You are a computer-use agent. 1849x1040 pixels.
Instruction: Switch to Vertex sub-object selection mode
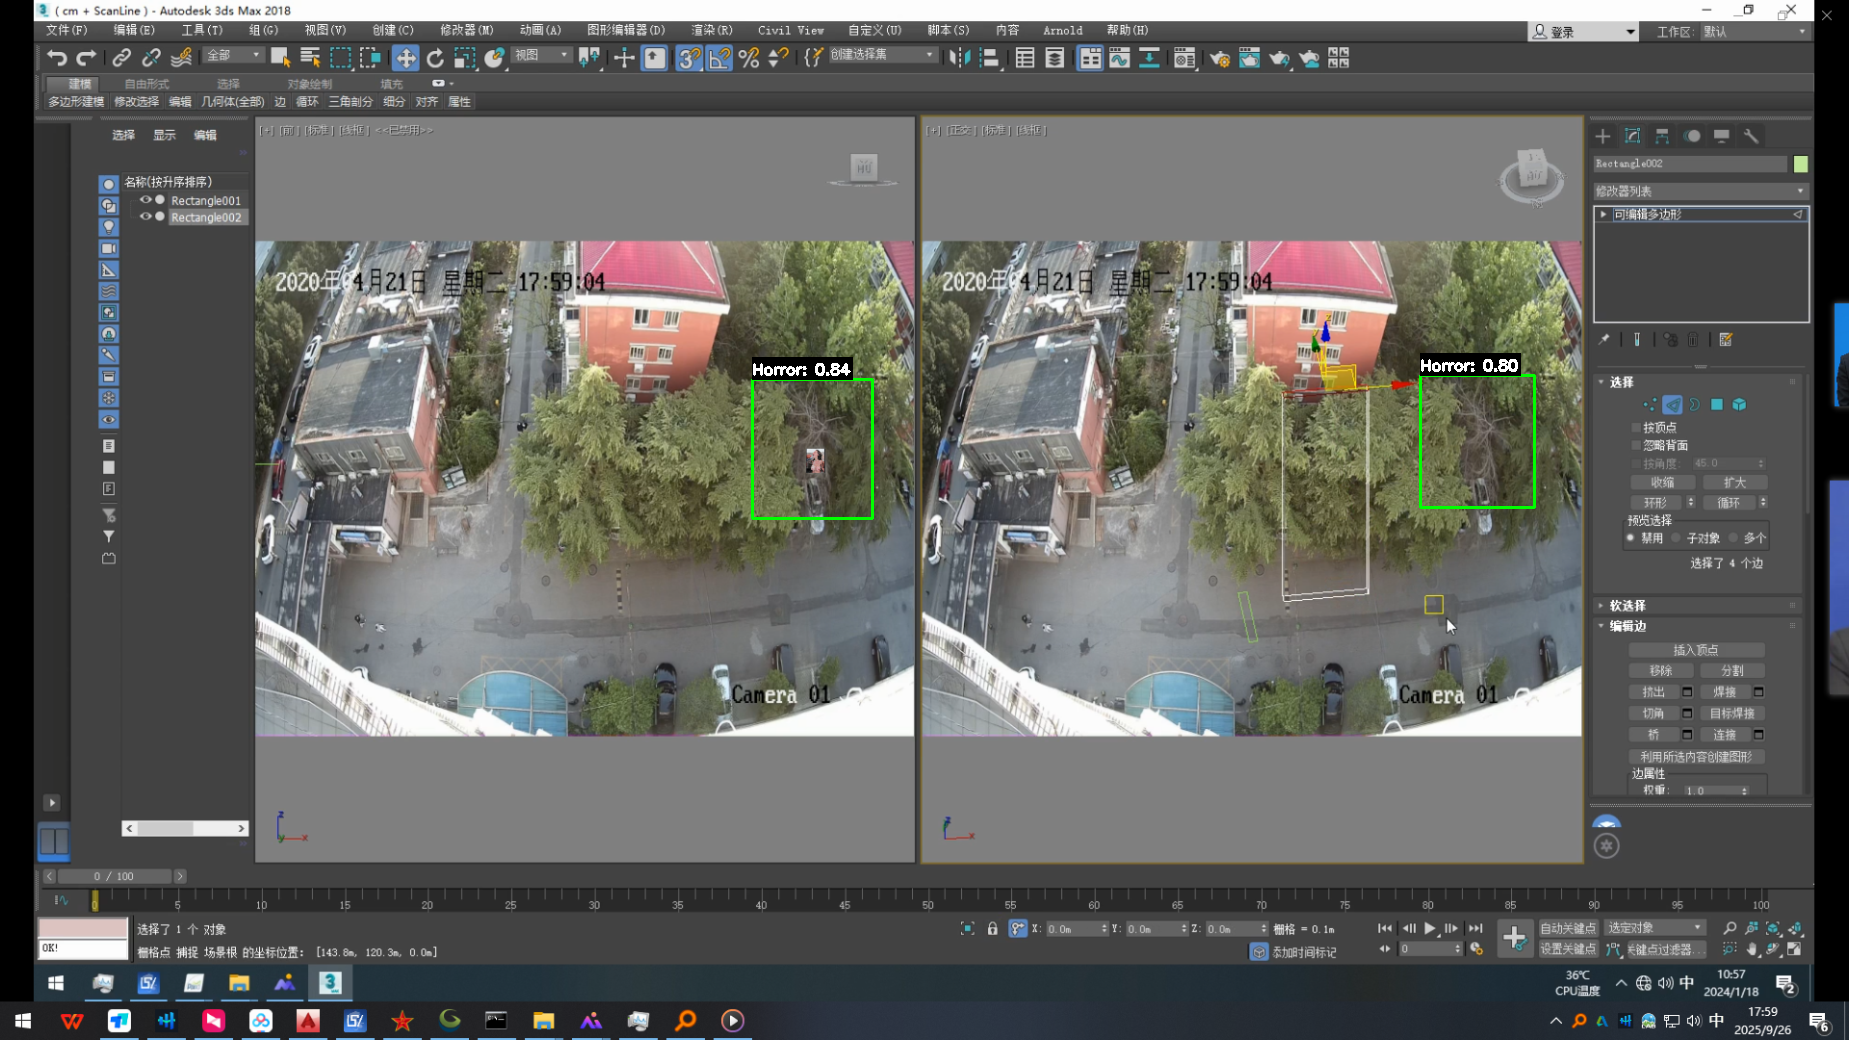coord(1649,405)
